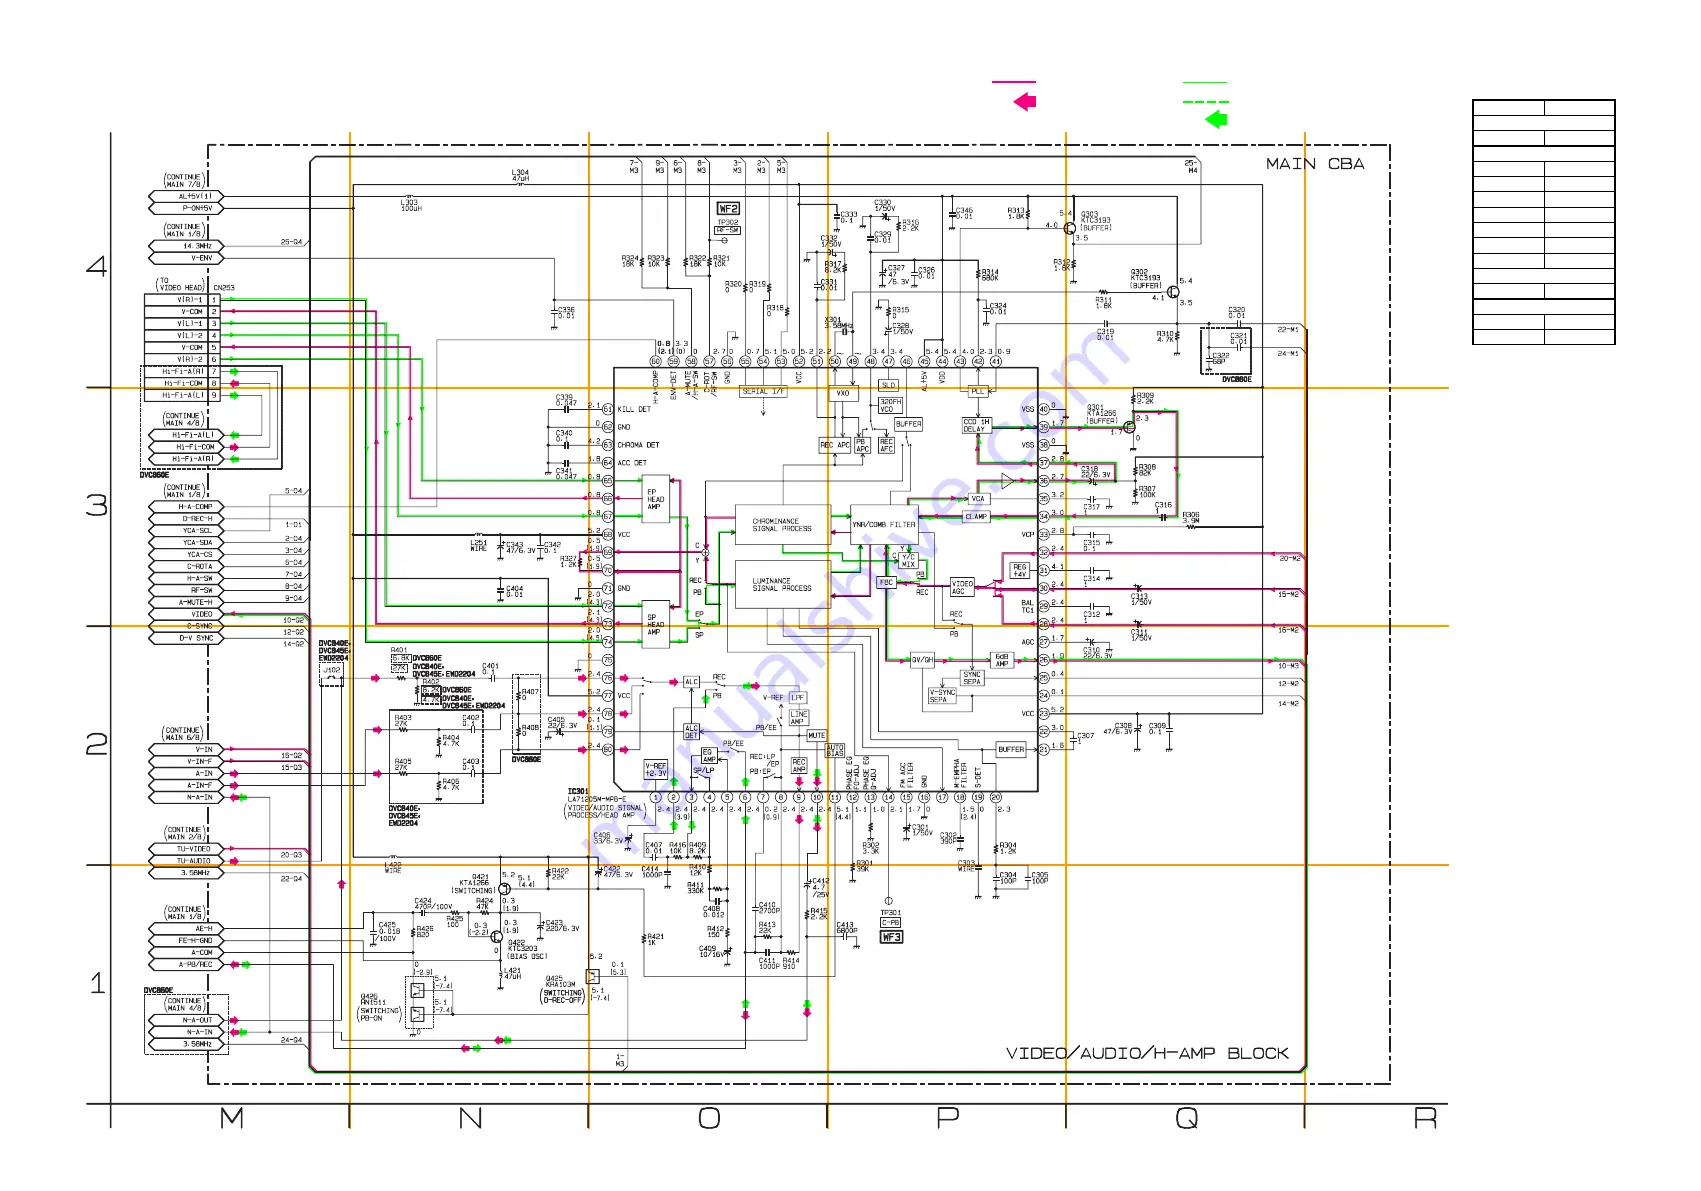This screenshot has width=1701, height=1191.
Task: Select the Q422 bias oscillator transistor symbol
Action: 497,936
